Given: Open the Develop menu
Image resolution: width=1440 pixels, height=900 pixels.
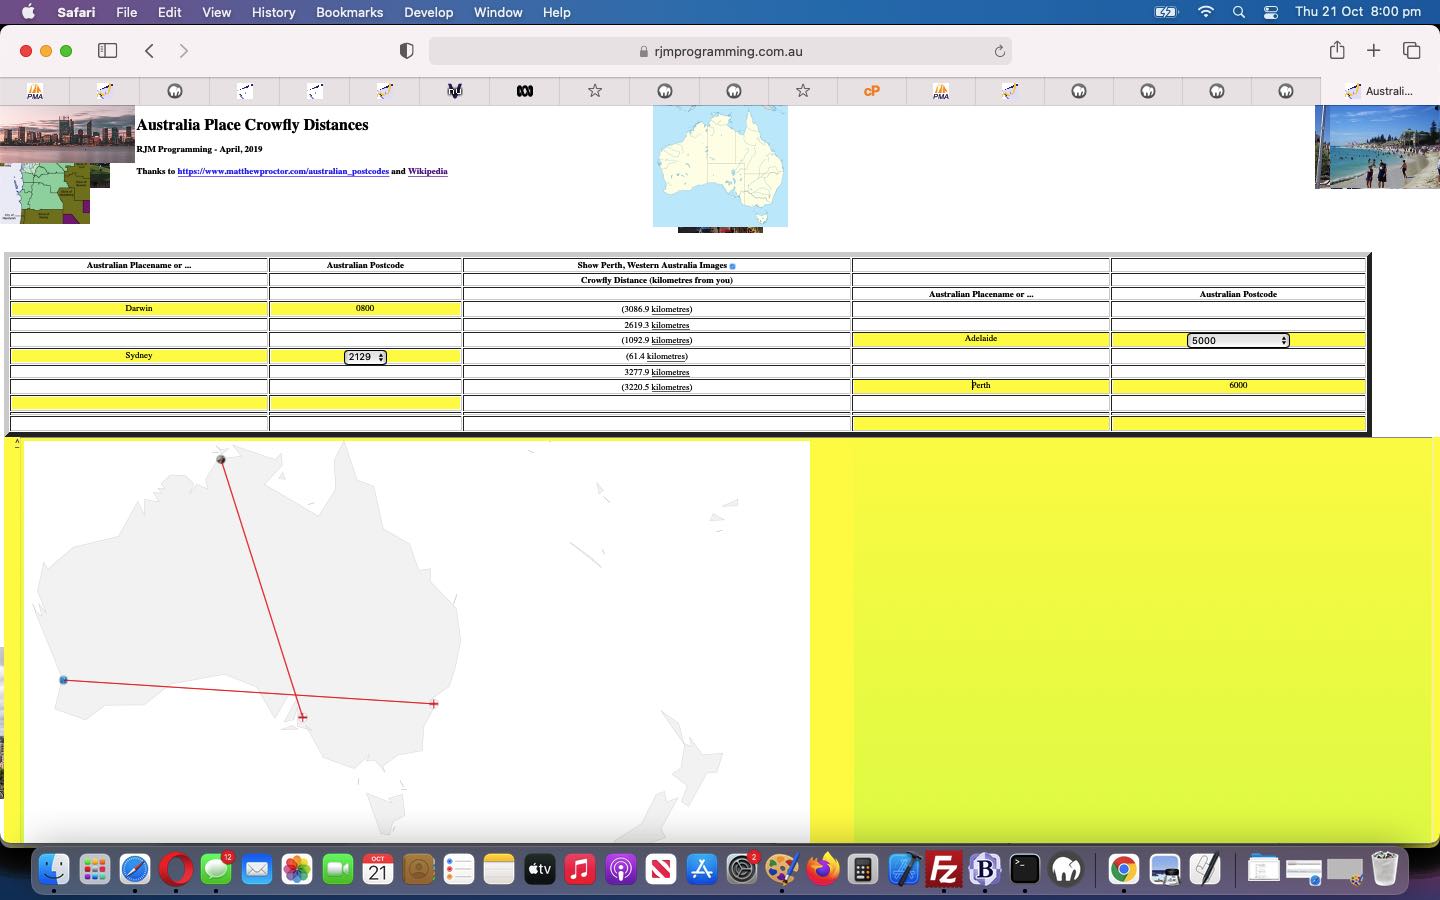Looking at the screenshot, I should [428, 12].
